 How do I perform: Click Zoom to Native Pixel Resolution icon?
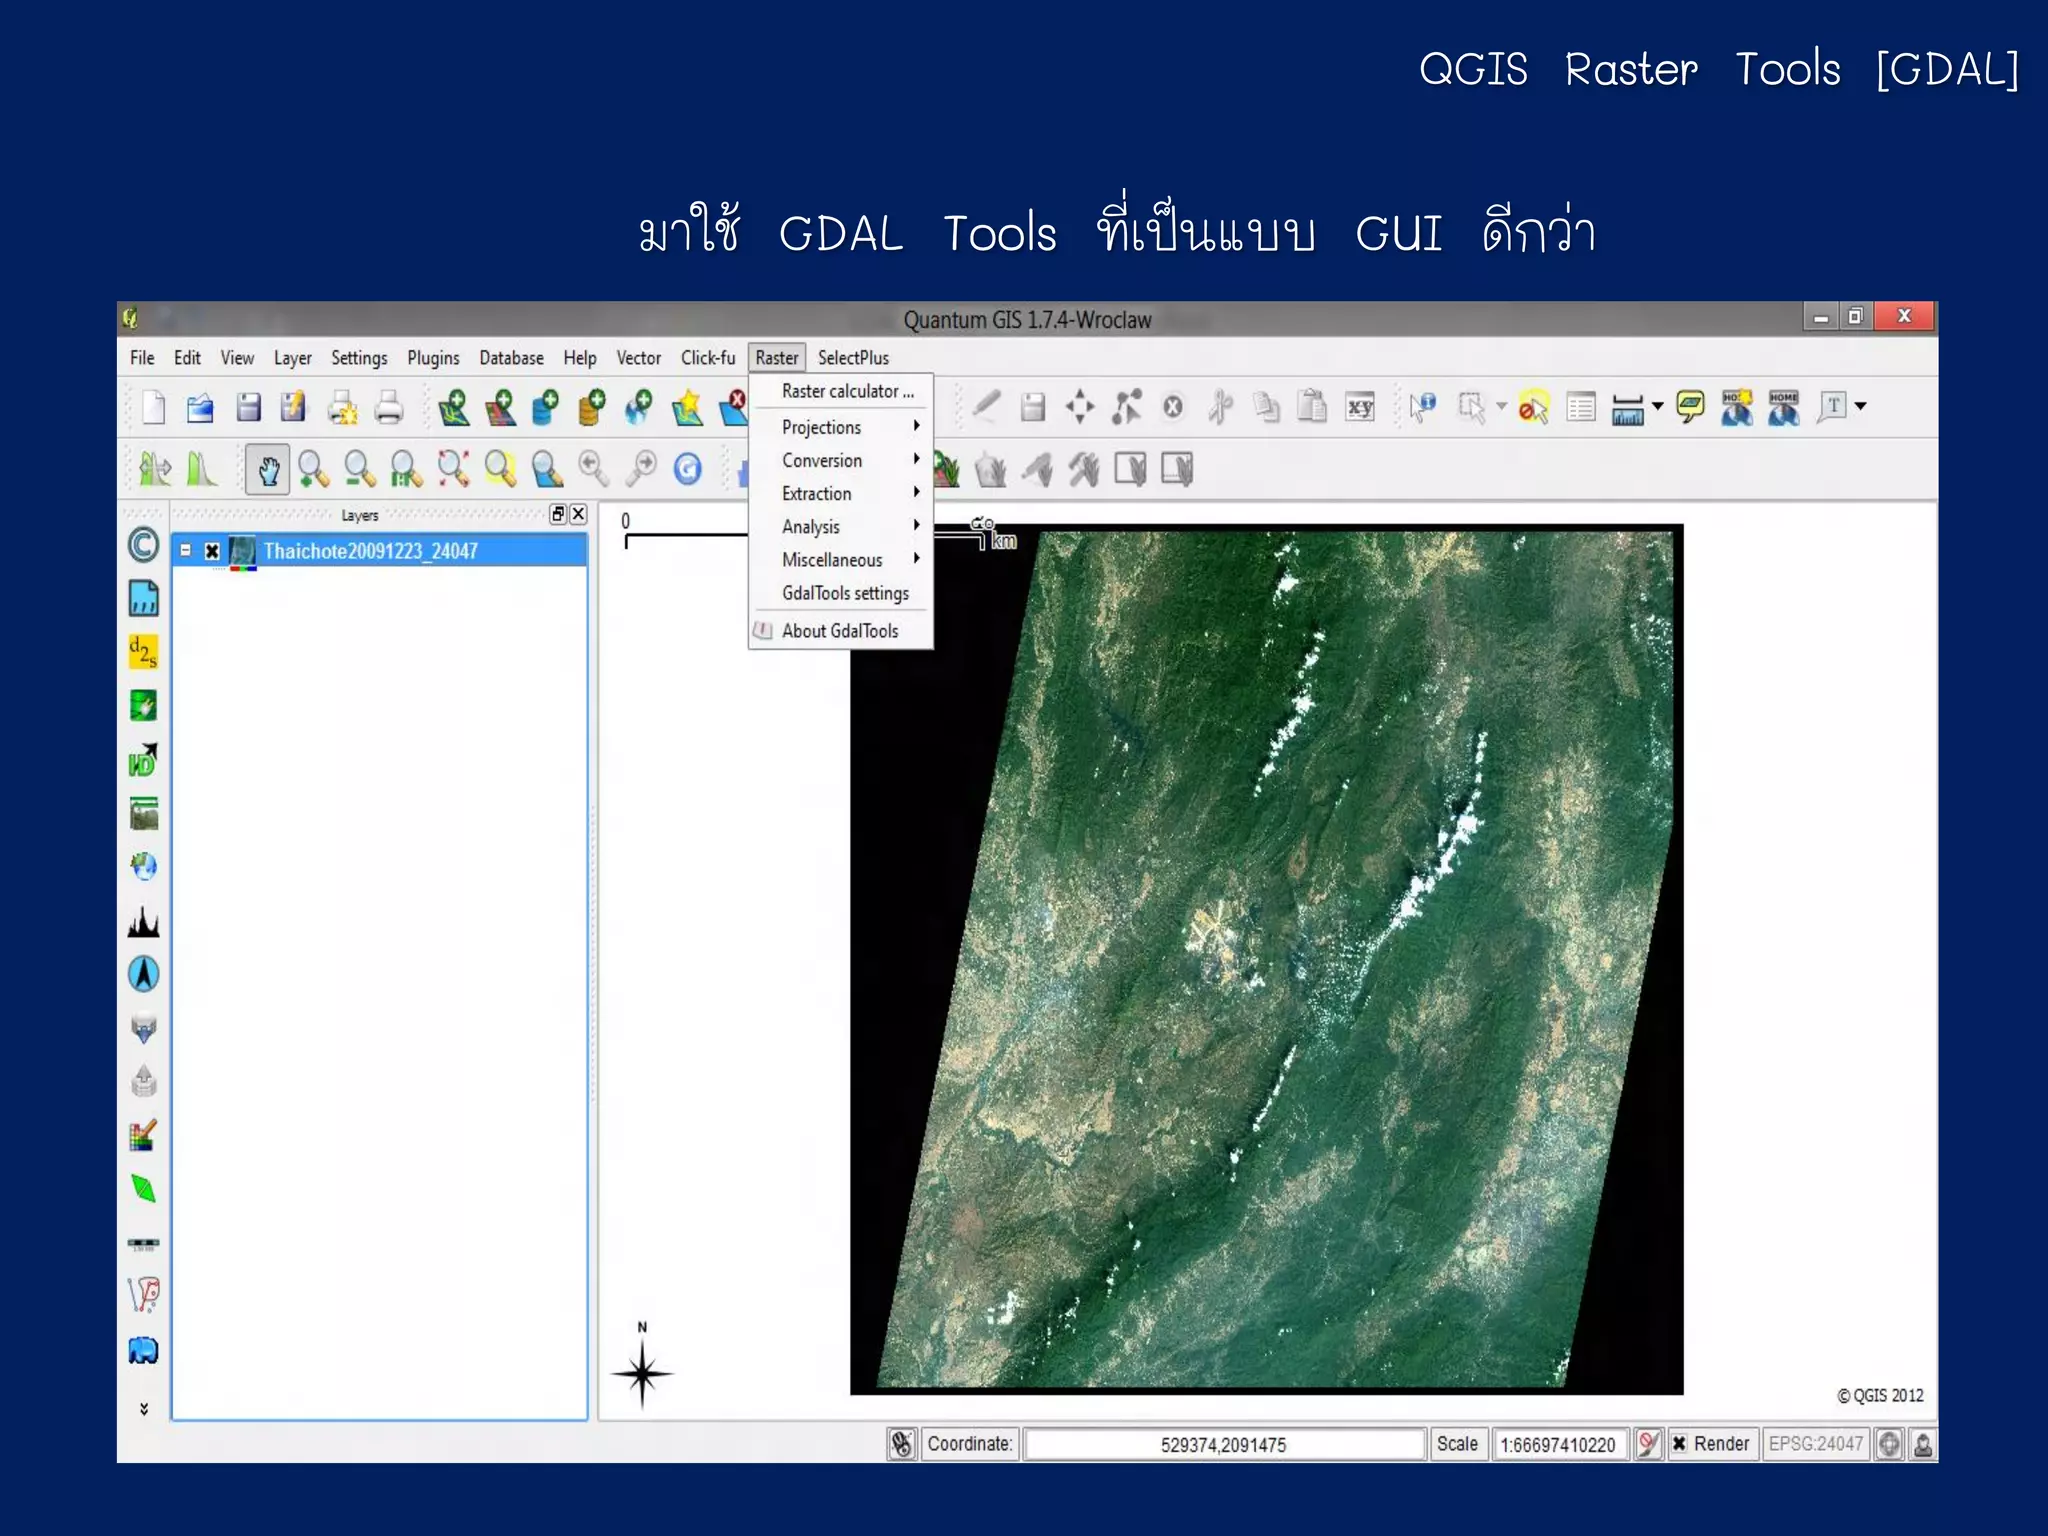tap(406, 469)
